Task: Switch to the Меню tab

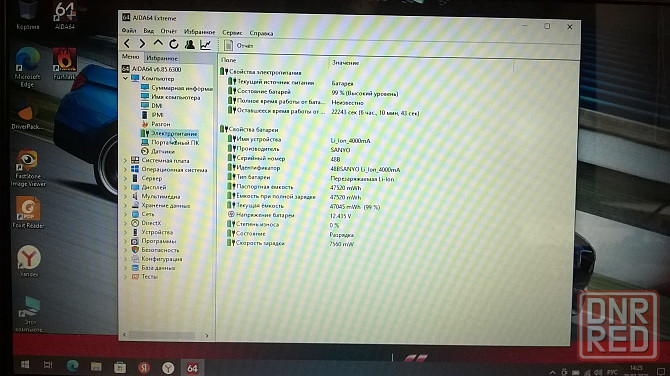Action: pos(130,57)
